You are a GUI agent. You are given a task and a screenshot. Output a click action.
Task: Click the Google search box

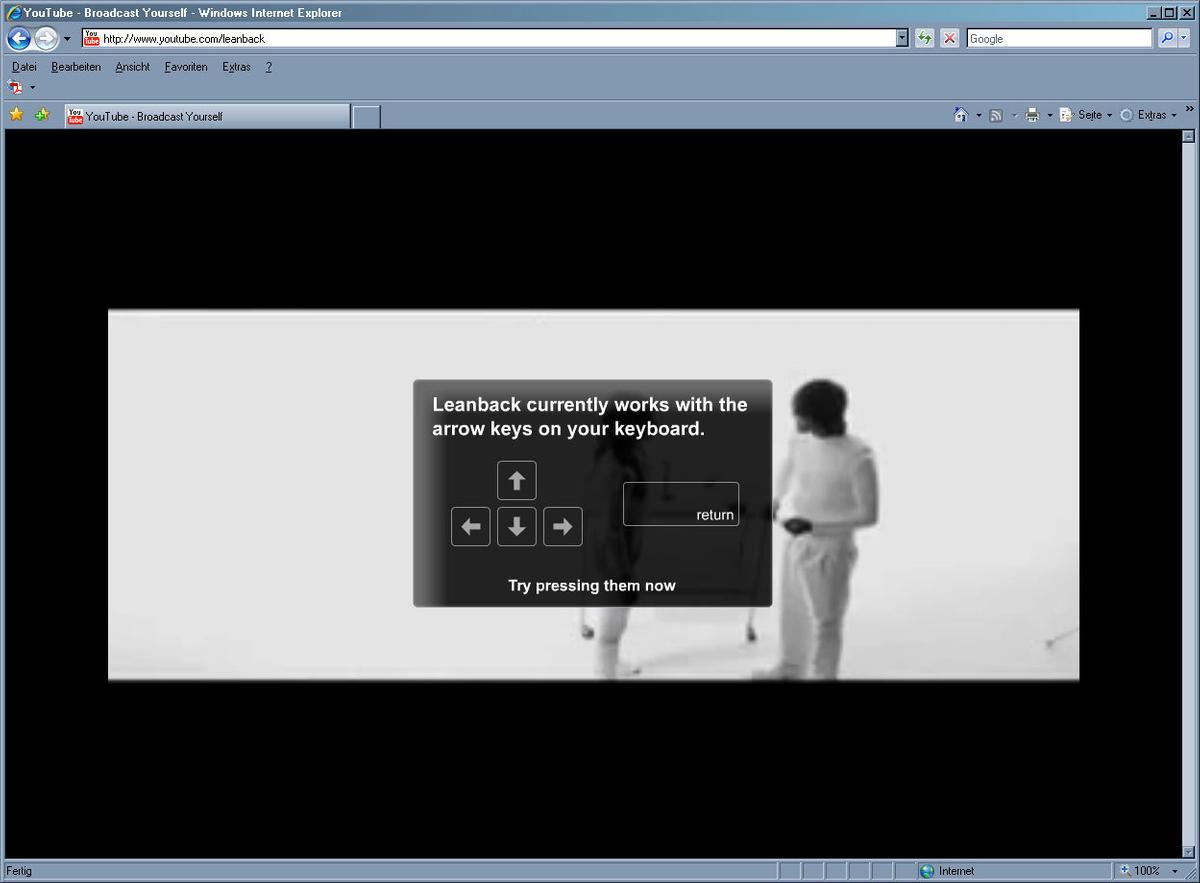tap(1059, 38)
